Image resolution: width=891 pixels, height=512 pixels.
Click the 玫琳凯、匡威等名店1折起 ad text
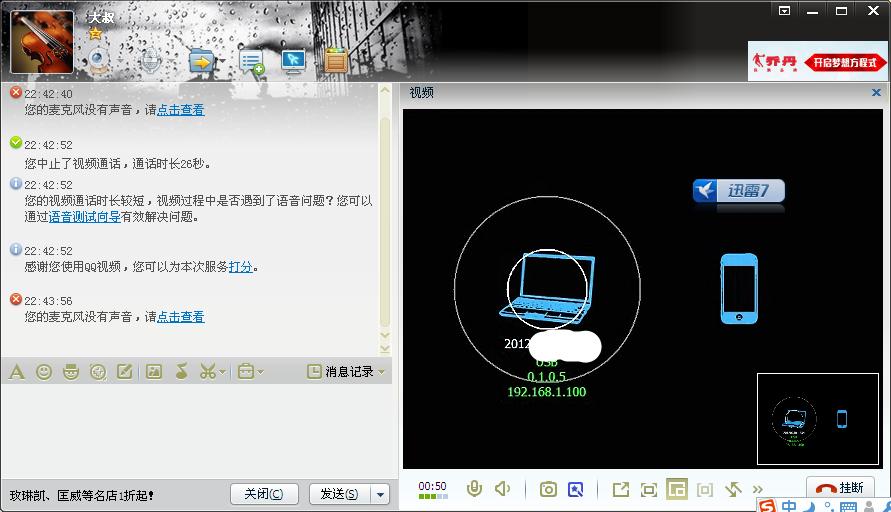(81, 496)
